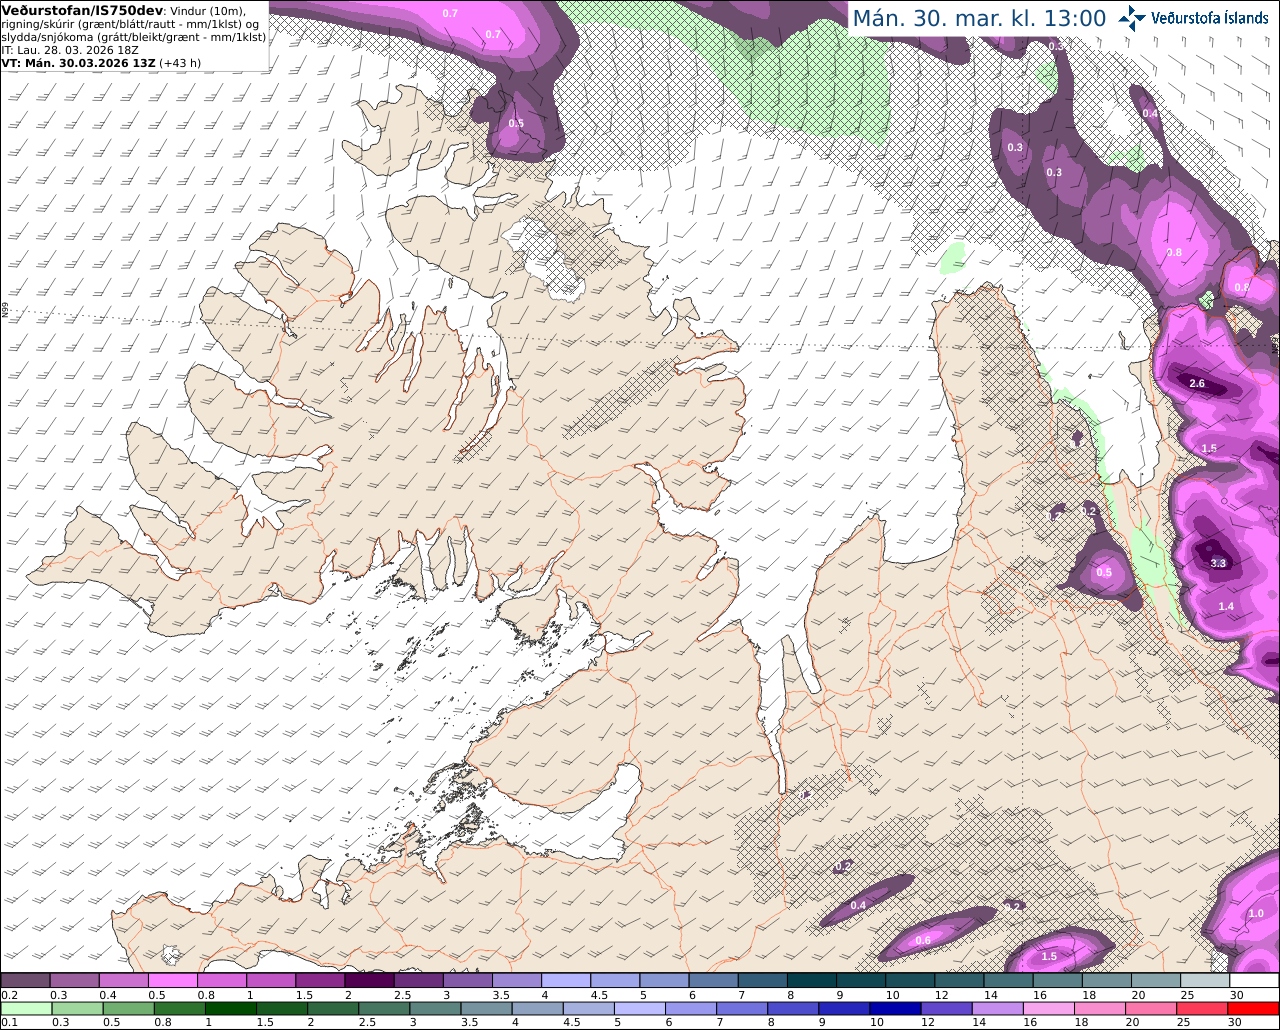Click the 3.3 precipitation maximum label
This screenshot has width=1280, height=1030.
[1218, 564]
